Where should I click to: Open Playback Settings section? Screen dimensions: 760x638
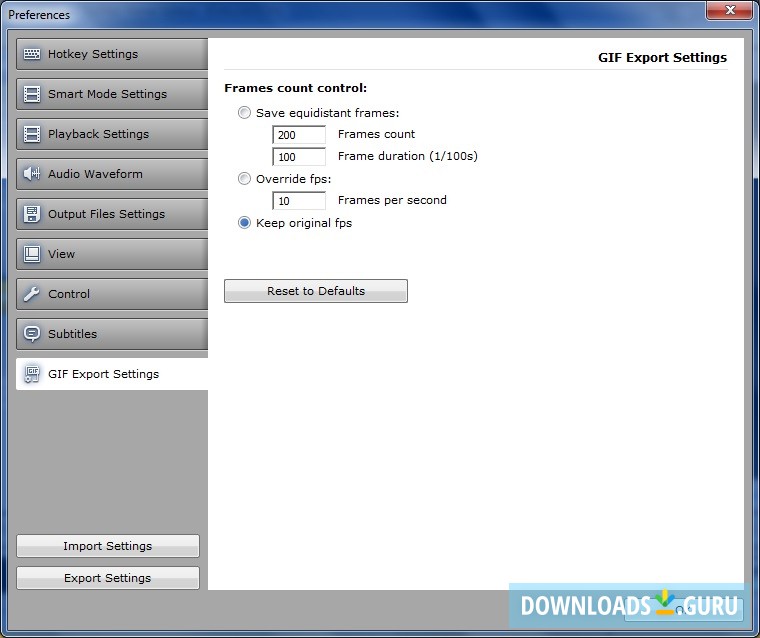[x=112, y=134]
